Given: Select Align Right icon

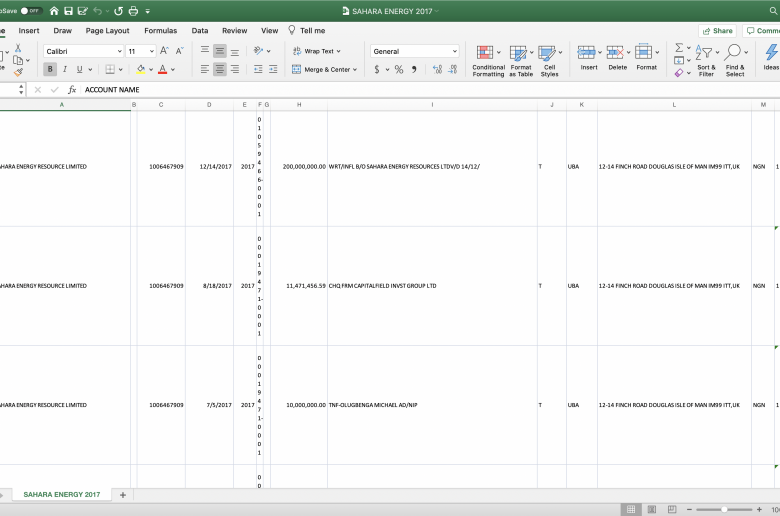Looking at the screenshot, I should click(235, 69).
